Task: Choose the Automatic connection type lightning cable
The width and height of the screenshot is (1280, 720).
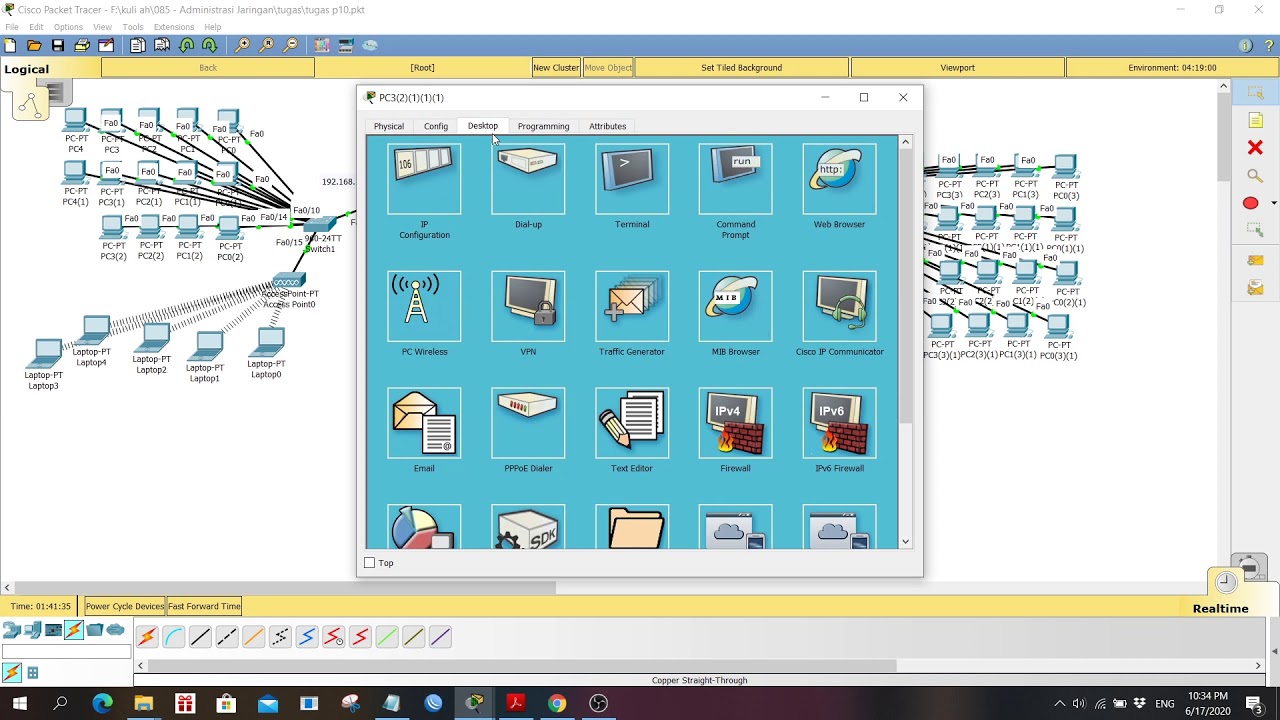Action: (x=147, y=636)
